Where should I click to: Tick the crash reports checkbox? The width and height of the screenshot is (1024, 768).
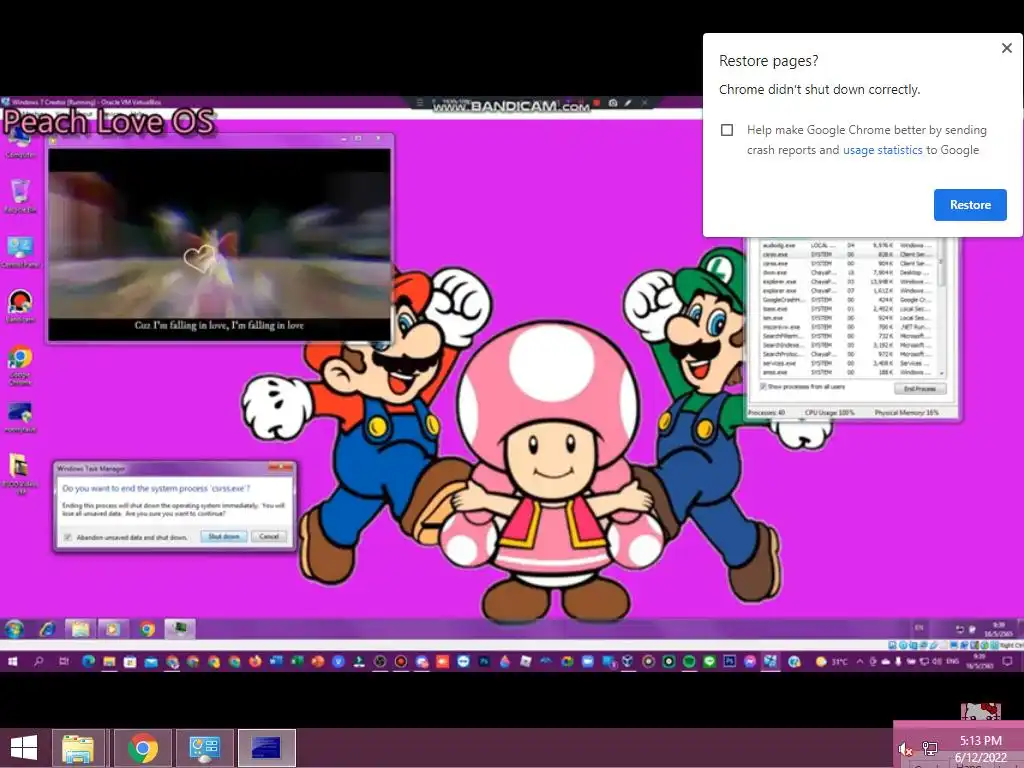point(727,130)
